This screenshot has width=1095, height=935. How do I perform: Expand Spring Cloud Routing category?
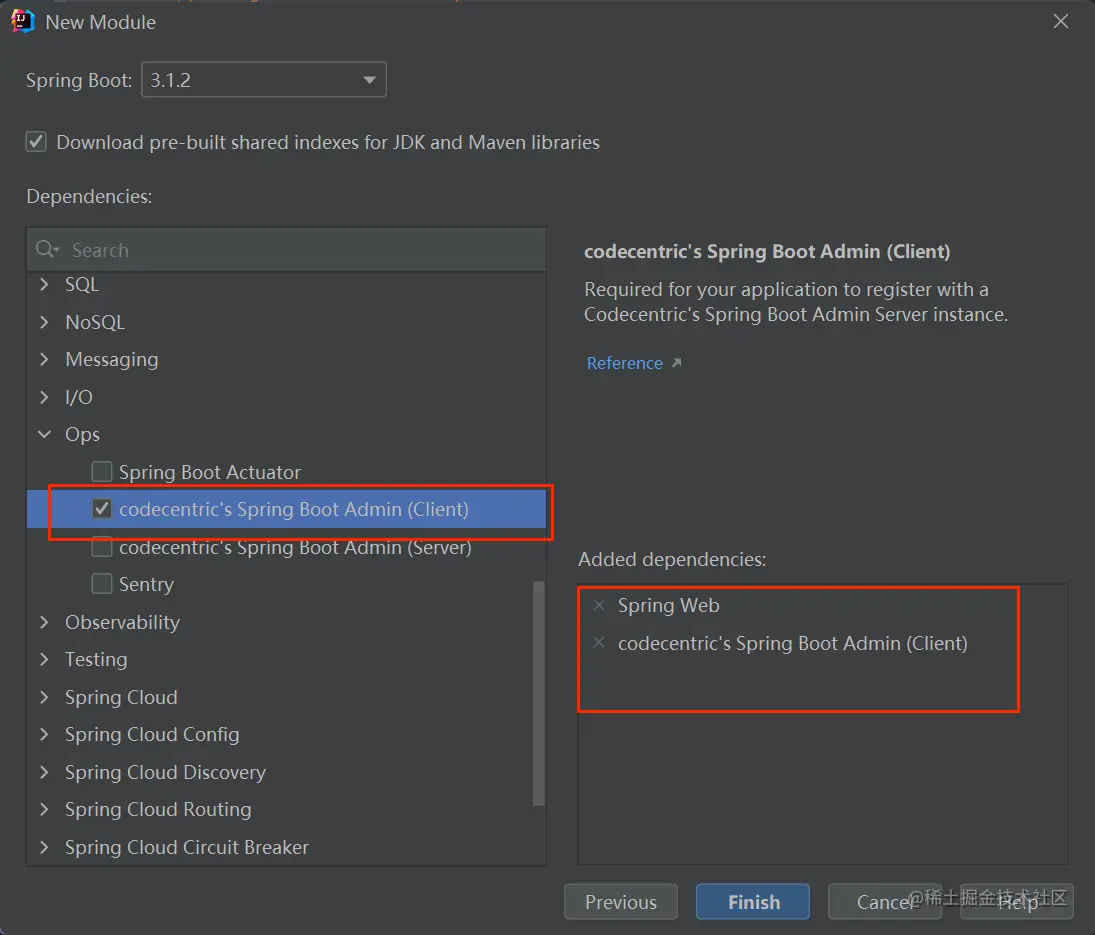[x=44, y=809]
